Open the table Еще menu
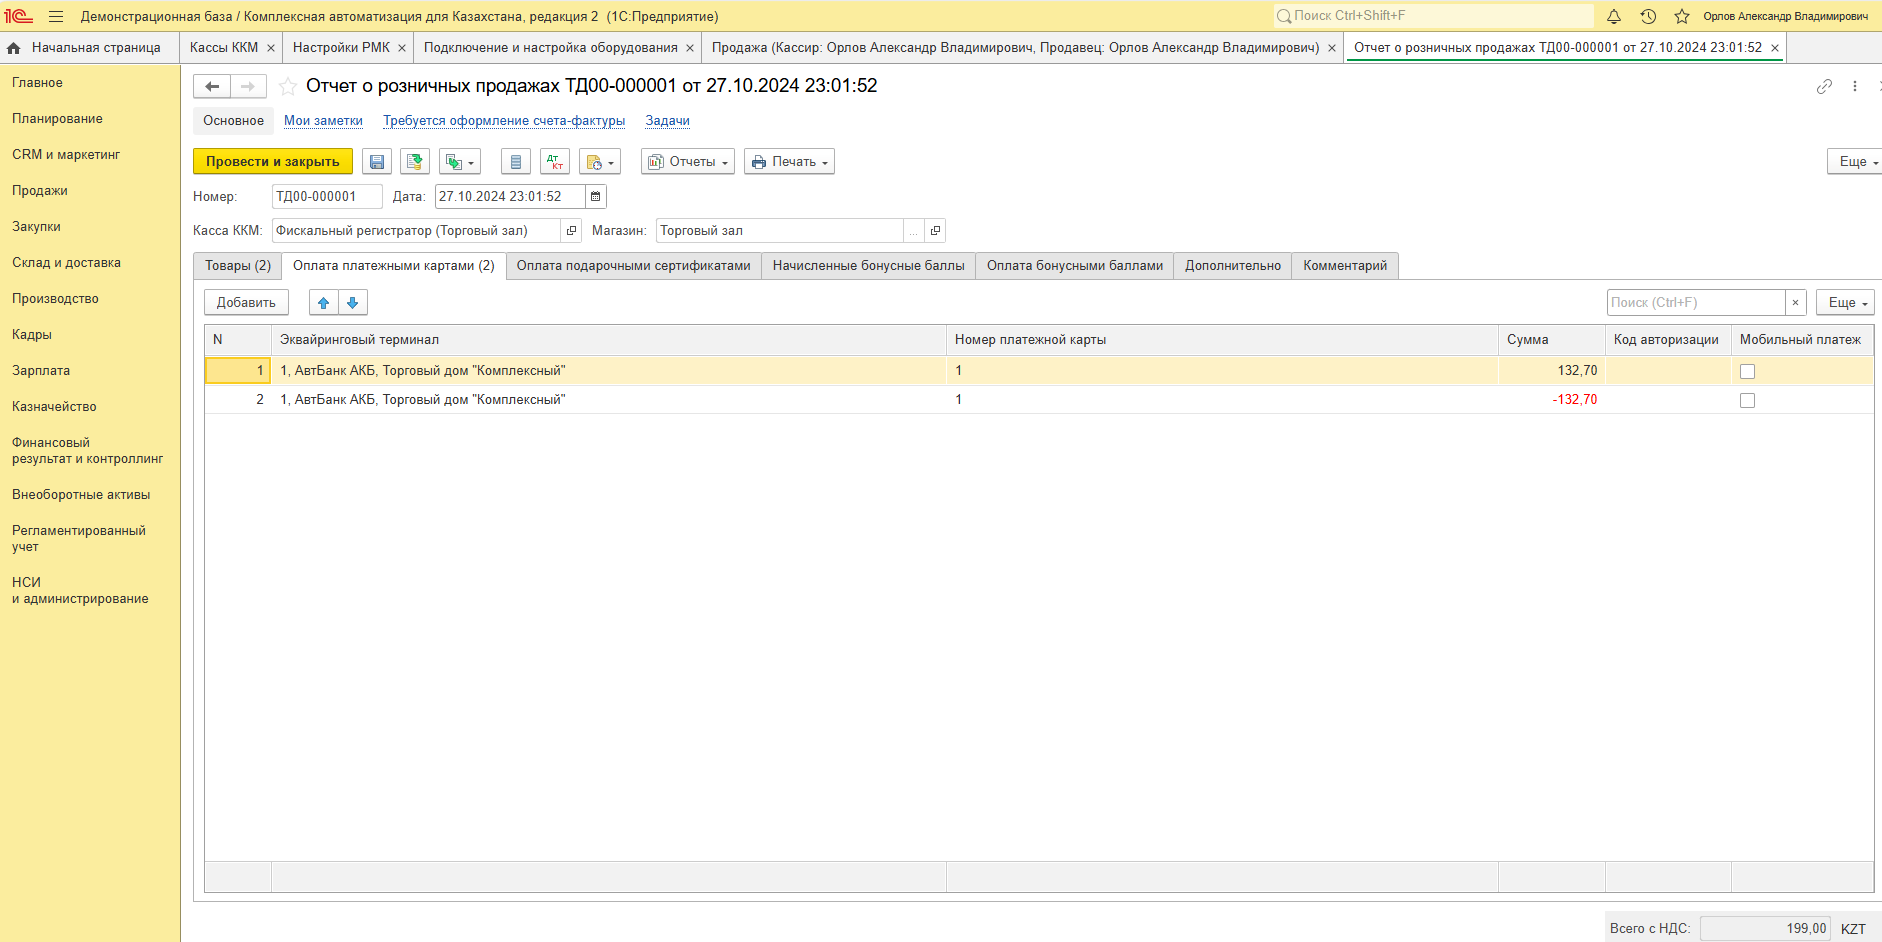The image size is (1882, 942). coord(1844,303)
